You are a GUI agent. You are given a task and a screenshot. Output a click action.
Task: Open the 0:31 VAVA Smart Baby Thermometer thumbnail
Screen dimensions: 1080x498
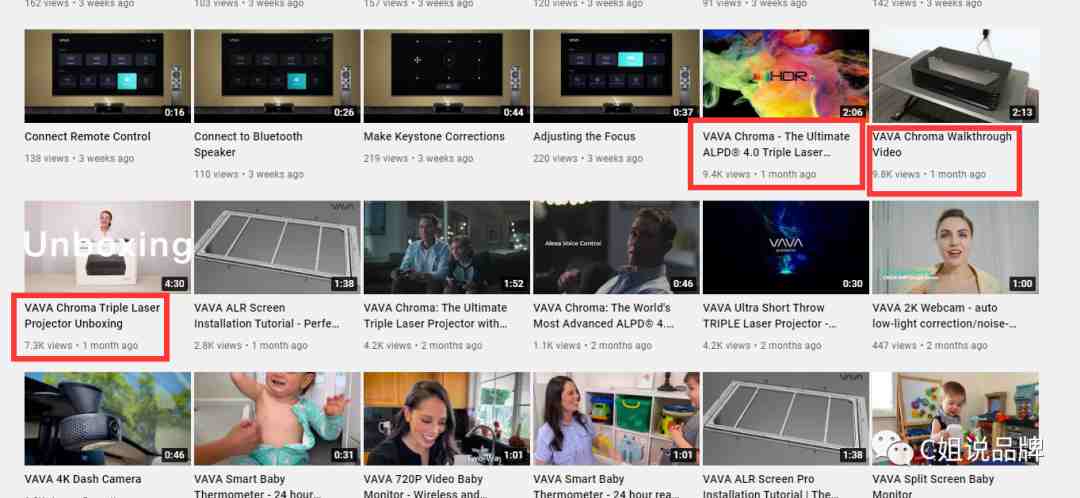pyautogui.click(x=277, y=419)
